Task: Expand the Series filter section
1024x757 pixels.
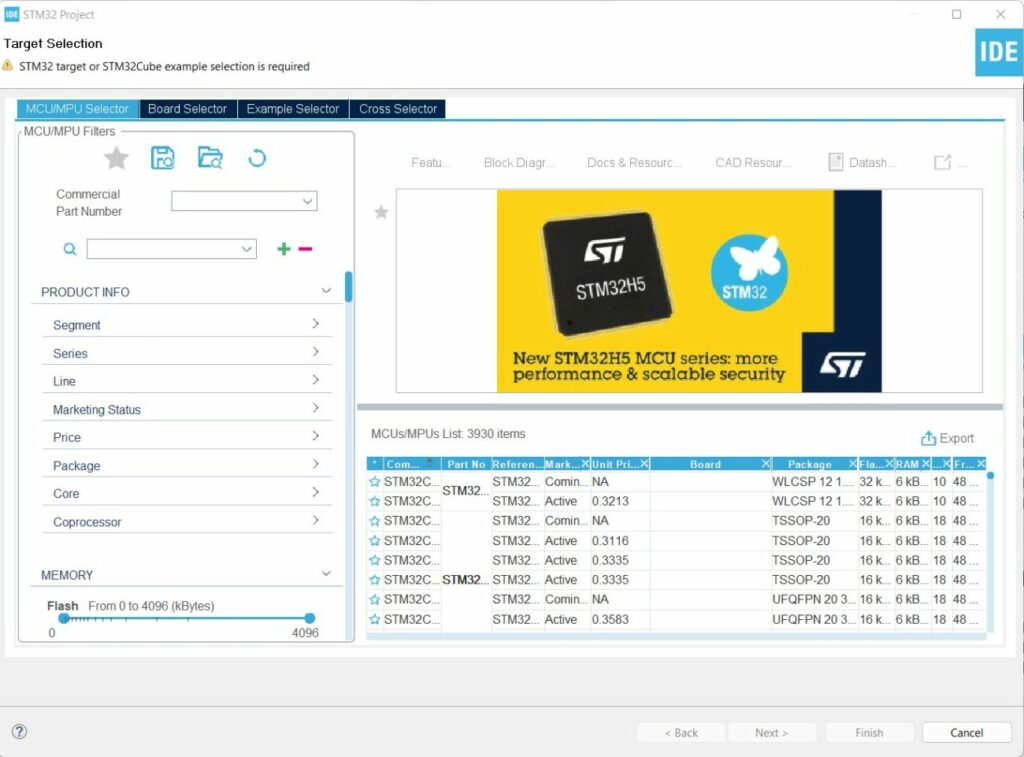Action: pyautogui.click(x=315, y=353)
